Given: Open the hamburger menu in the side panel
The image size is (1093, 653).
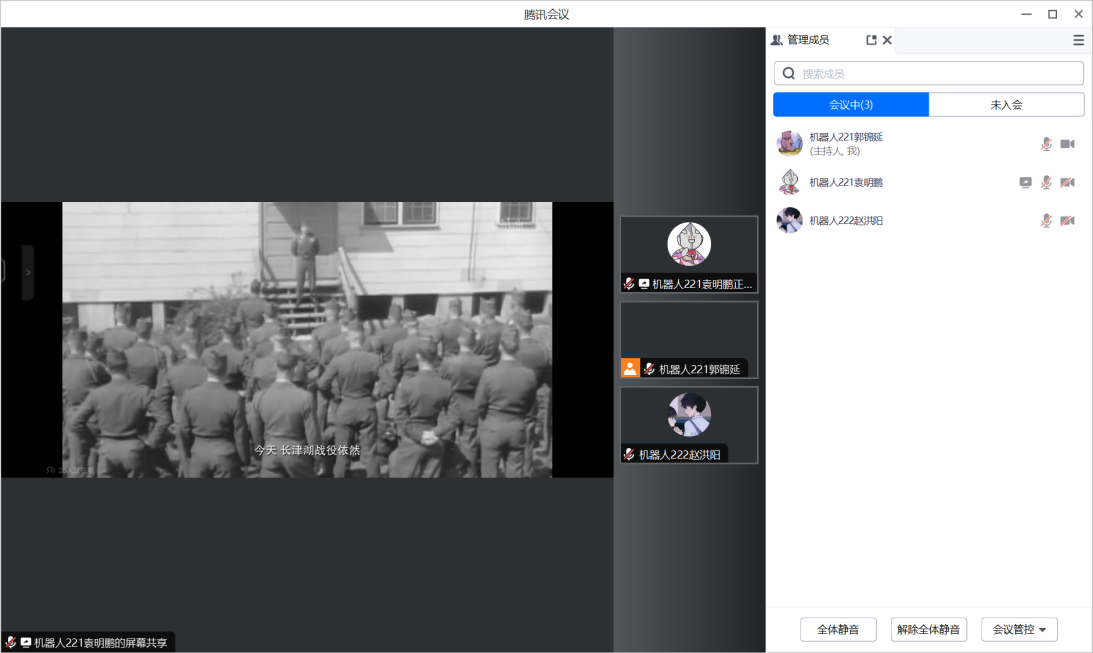Looking at the screenshot, I should click(1078, 40).
